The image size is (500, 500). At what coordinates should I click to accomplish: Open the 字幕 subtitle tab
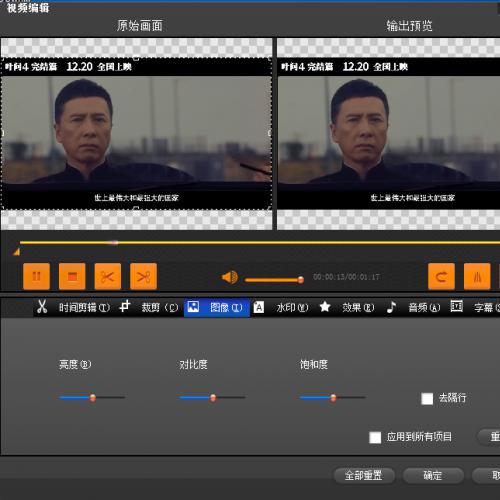tap(487, 307)
